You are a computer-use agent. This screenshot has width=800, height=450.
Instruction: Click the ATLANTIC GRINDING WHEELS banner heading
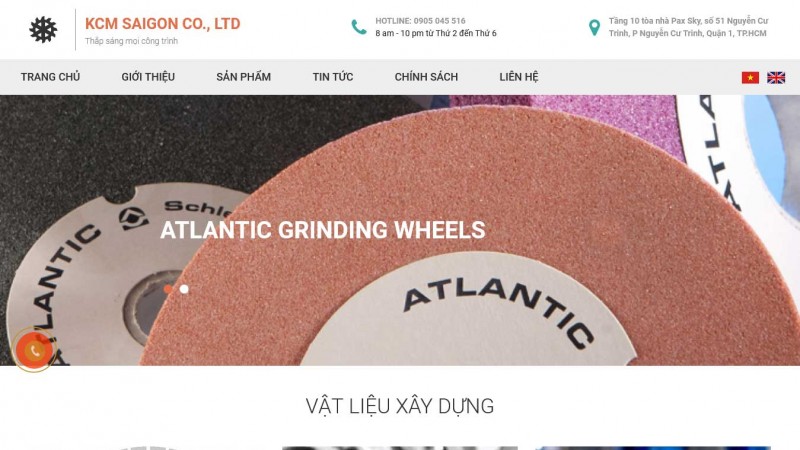322,230
